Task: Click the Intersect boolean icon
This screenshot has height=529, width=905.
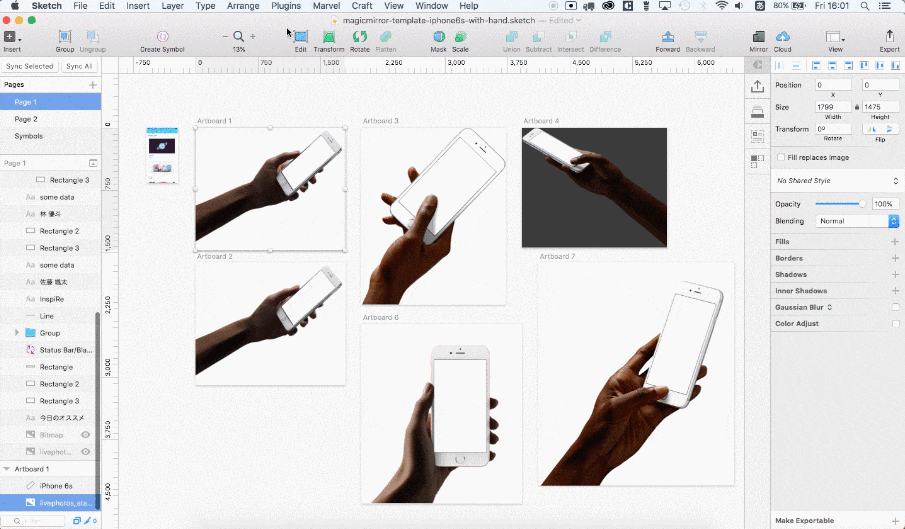Action: click(570, 37)
